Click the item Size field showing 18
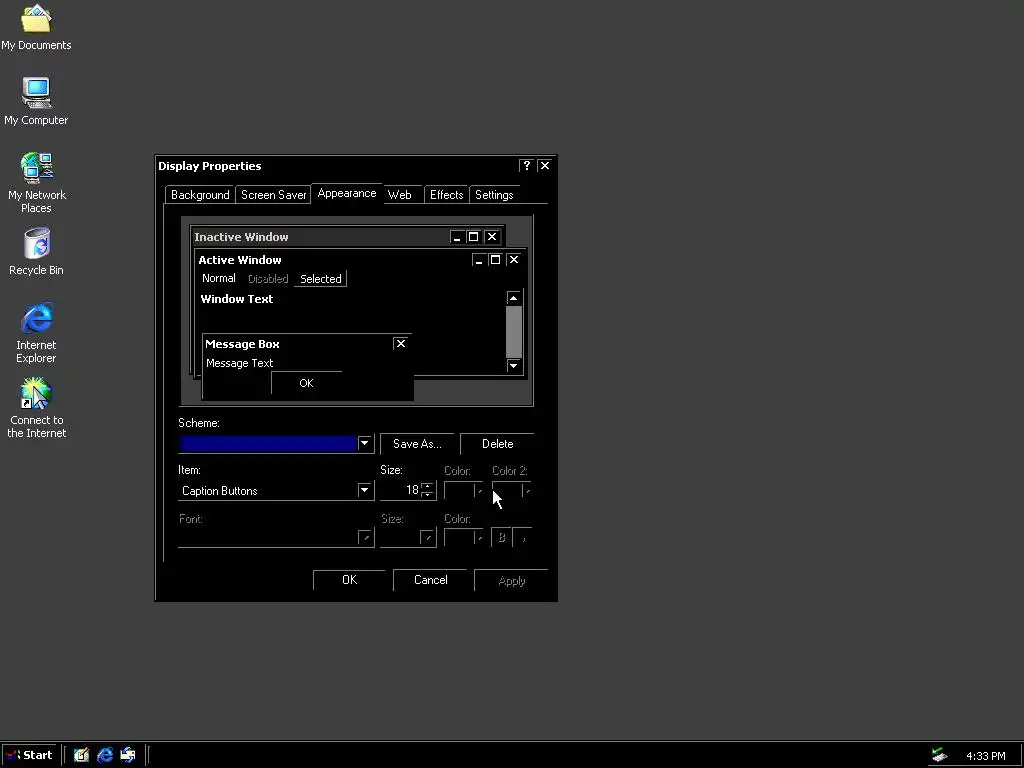 click(x=401, y=490)
